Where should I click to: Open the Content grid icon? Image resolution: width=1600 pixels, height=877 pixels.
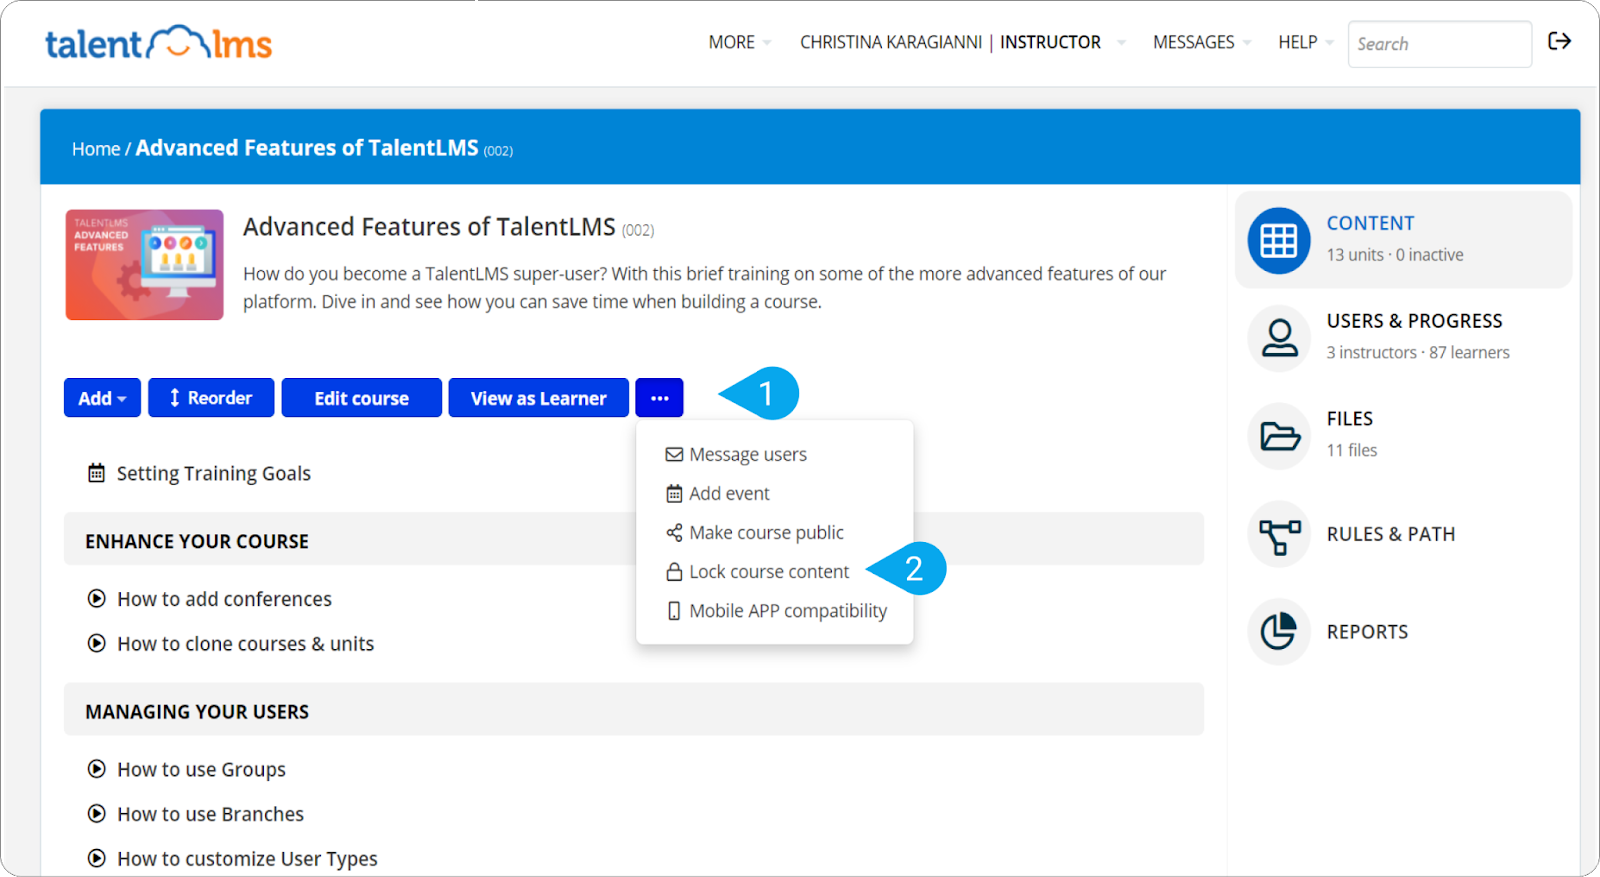1278,241
